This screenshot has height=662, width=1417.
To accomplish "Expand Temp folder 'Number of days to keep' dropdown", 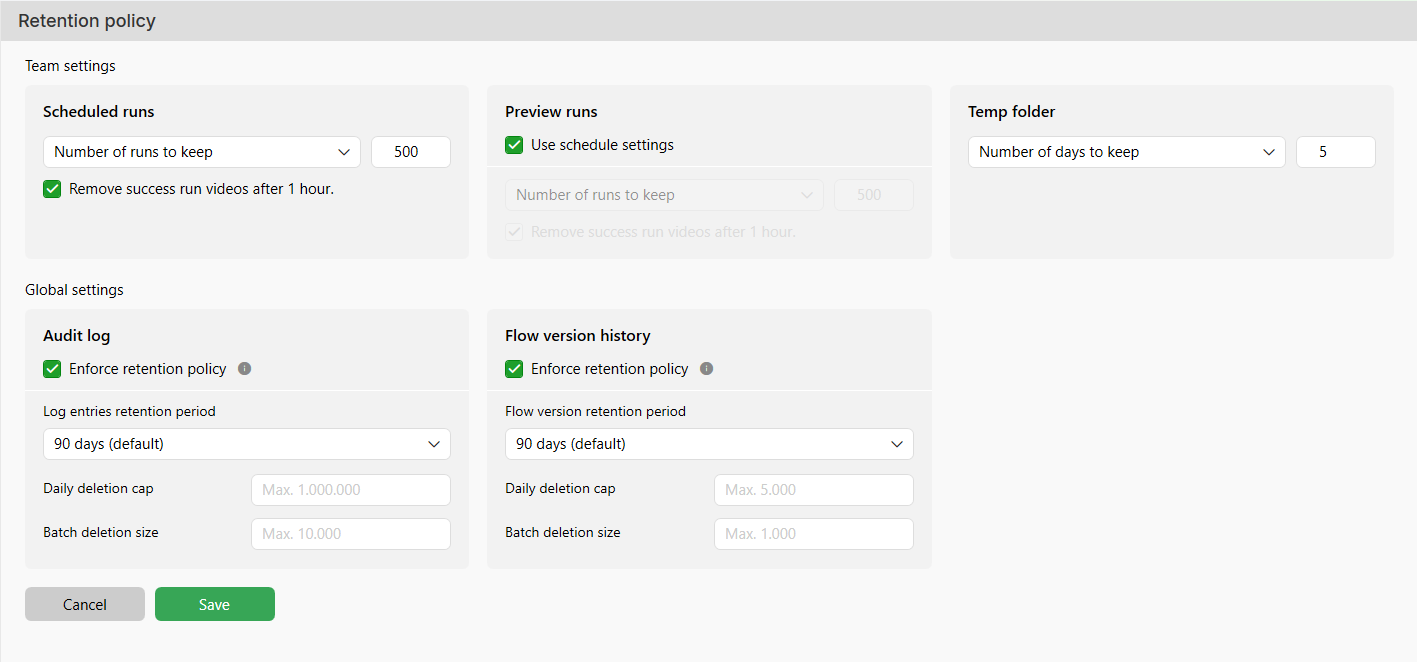I will (x=1126, y=152).
